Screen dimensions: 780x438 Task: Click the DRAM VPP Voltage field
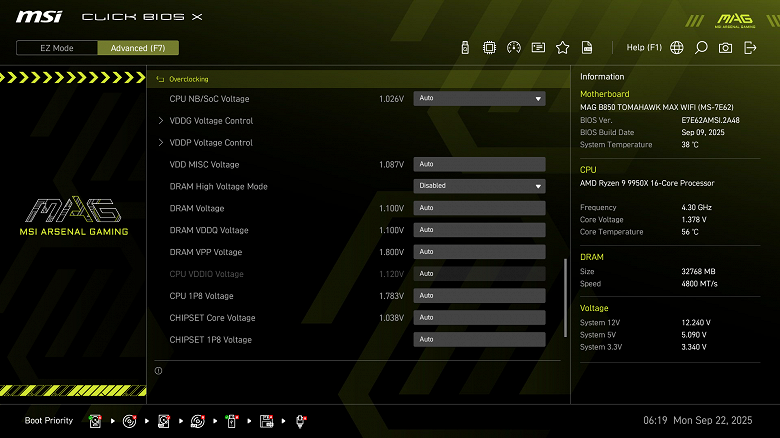(x=479, y=252)
